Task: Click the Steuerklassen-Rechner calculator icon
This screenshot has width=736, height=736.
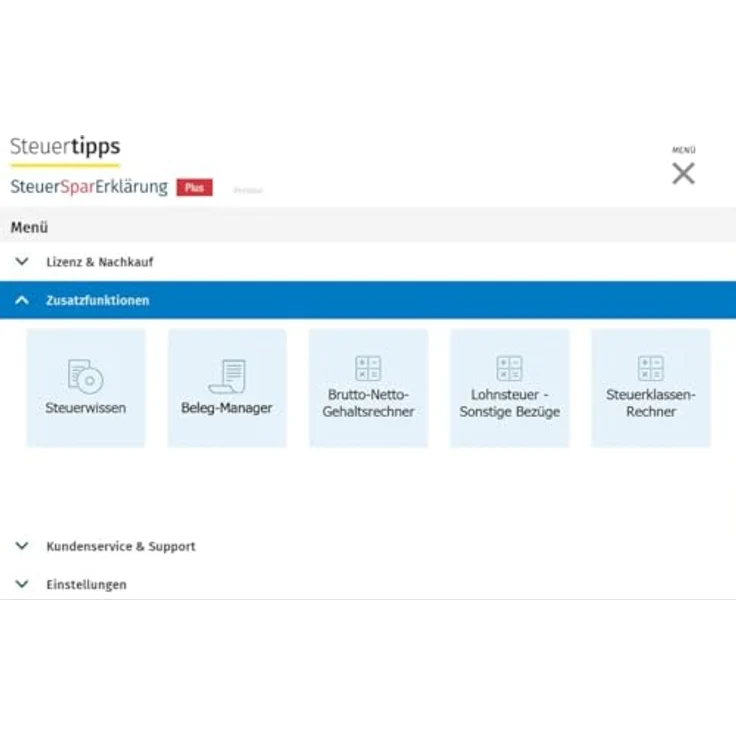Action: coord(651,368)
